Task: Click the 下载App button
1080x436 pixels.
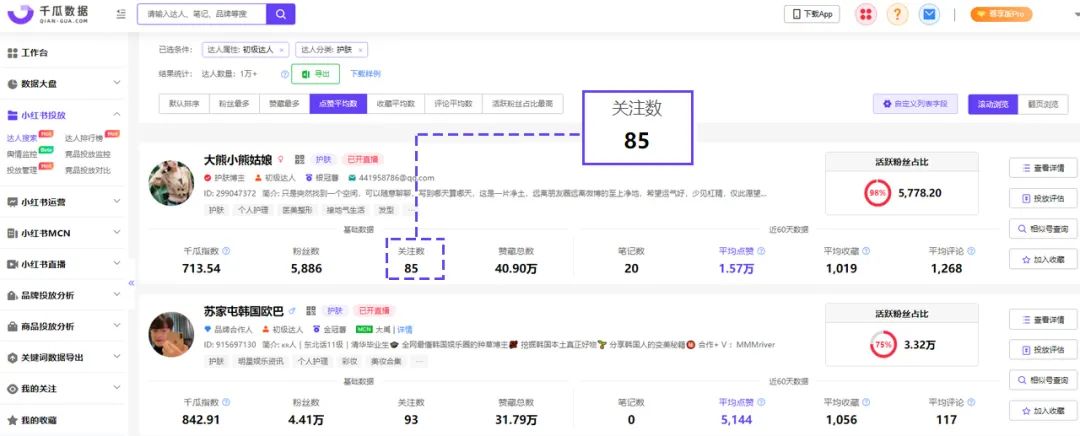Action: [x=812, y=14]
